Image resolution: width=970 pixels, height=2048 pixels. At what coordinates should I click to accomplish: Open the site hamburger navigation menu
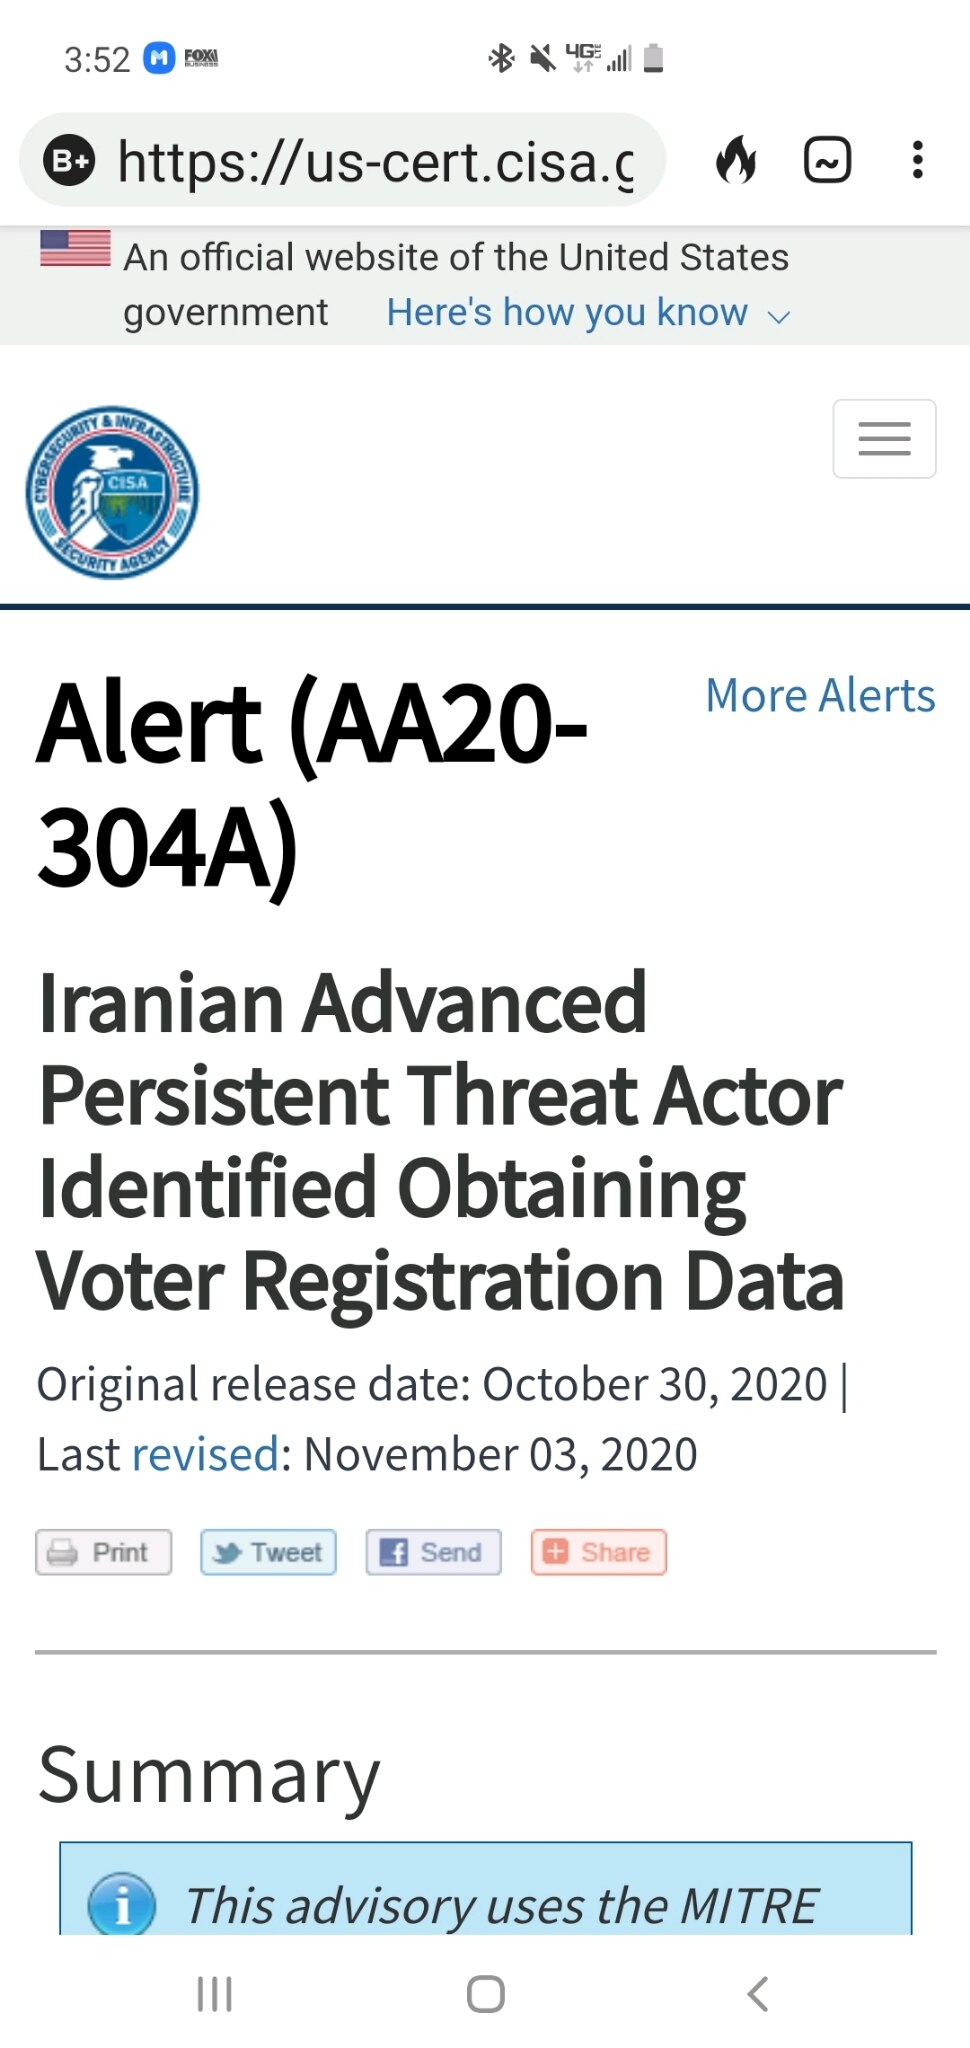[883, 439]
